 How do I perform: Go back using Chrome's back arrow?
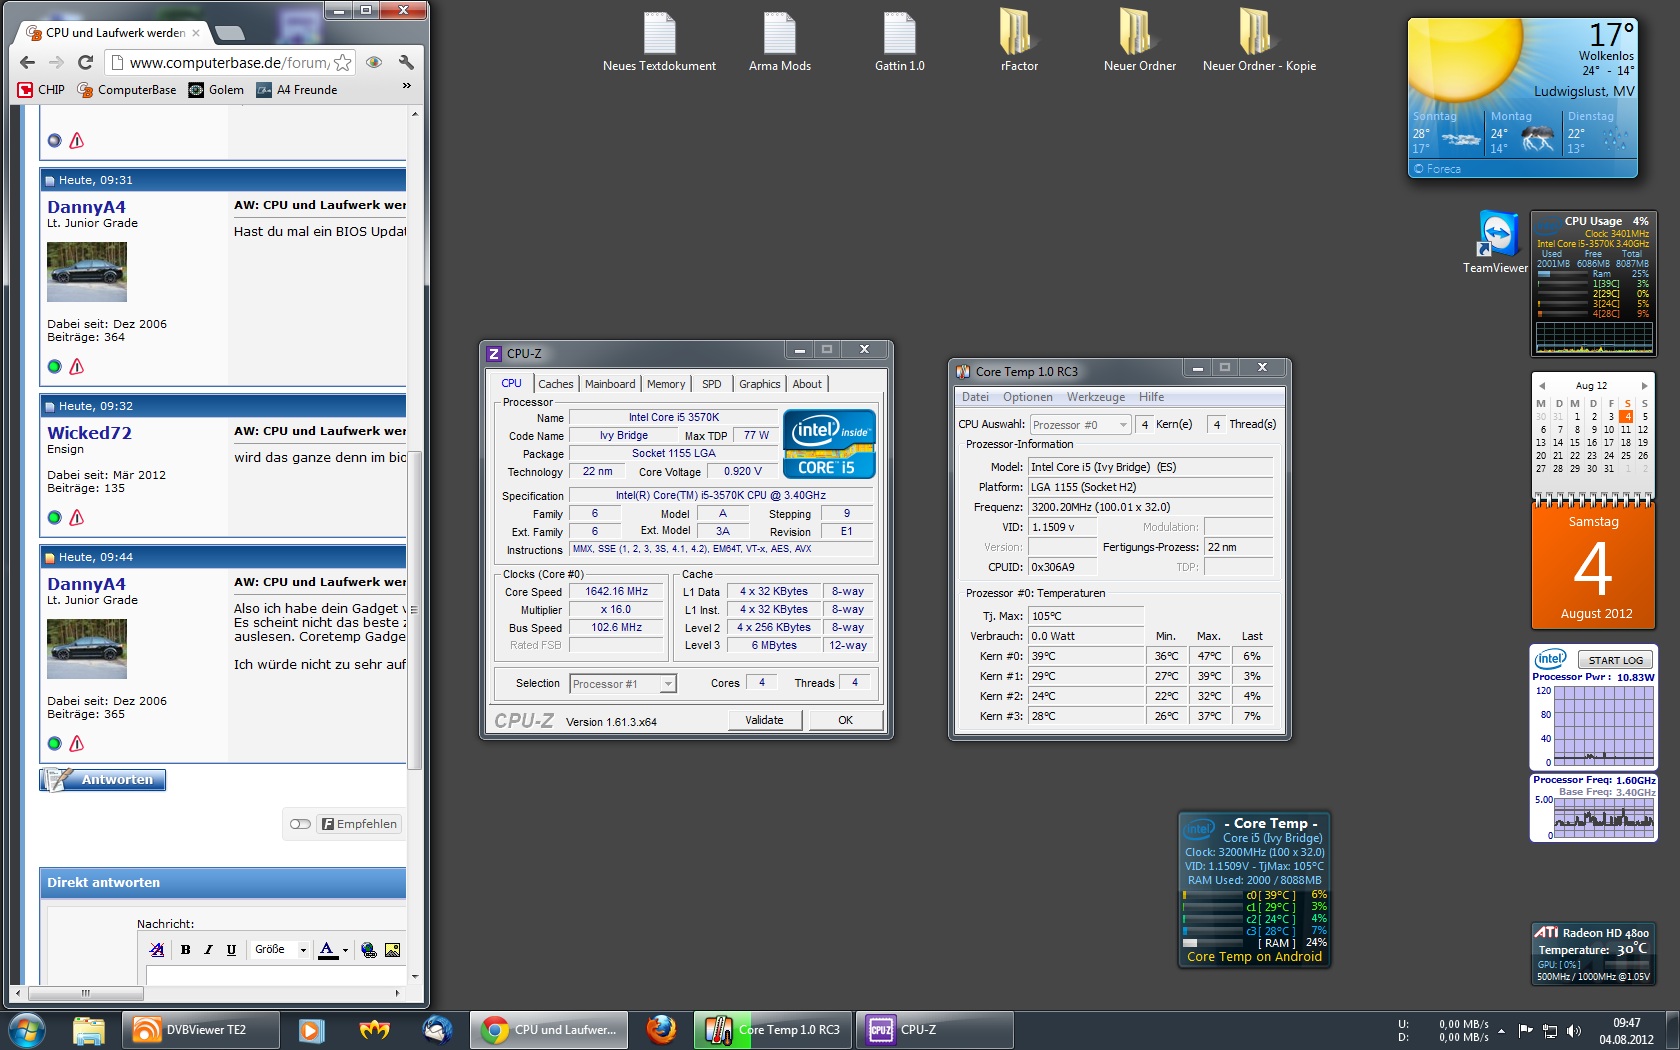pos(27,62)
